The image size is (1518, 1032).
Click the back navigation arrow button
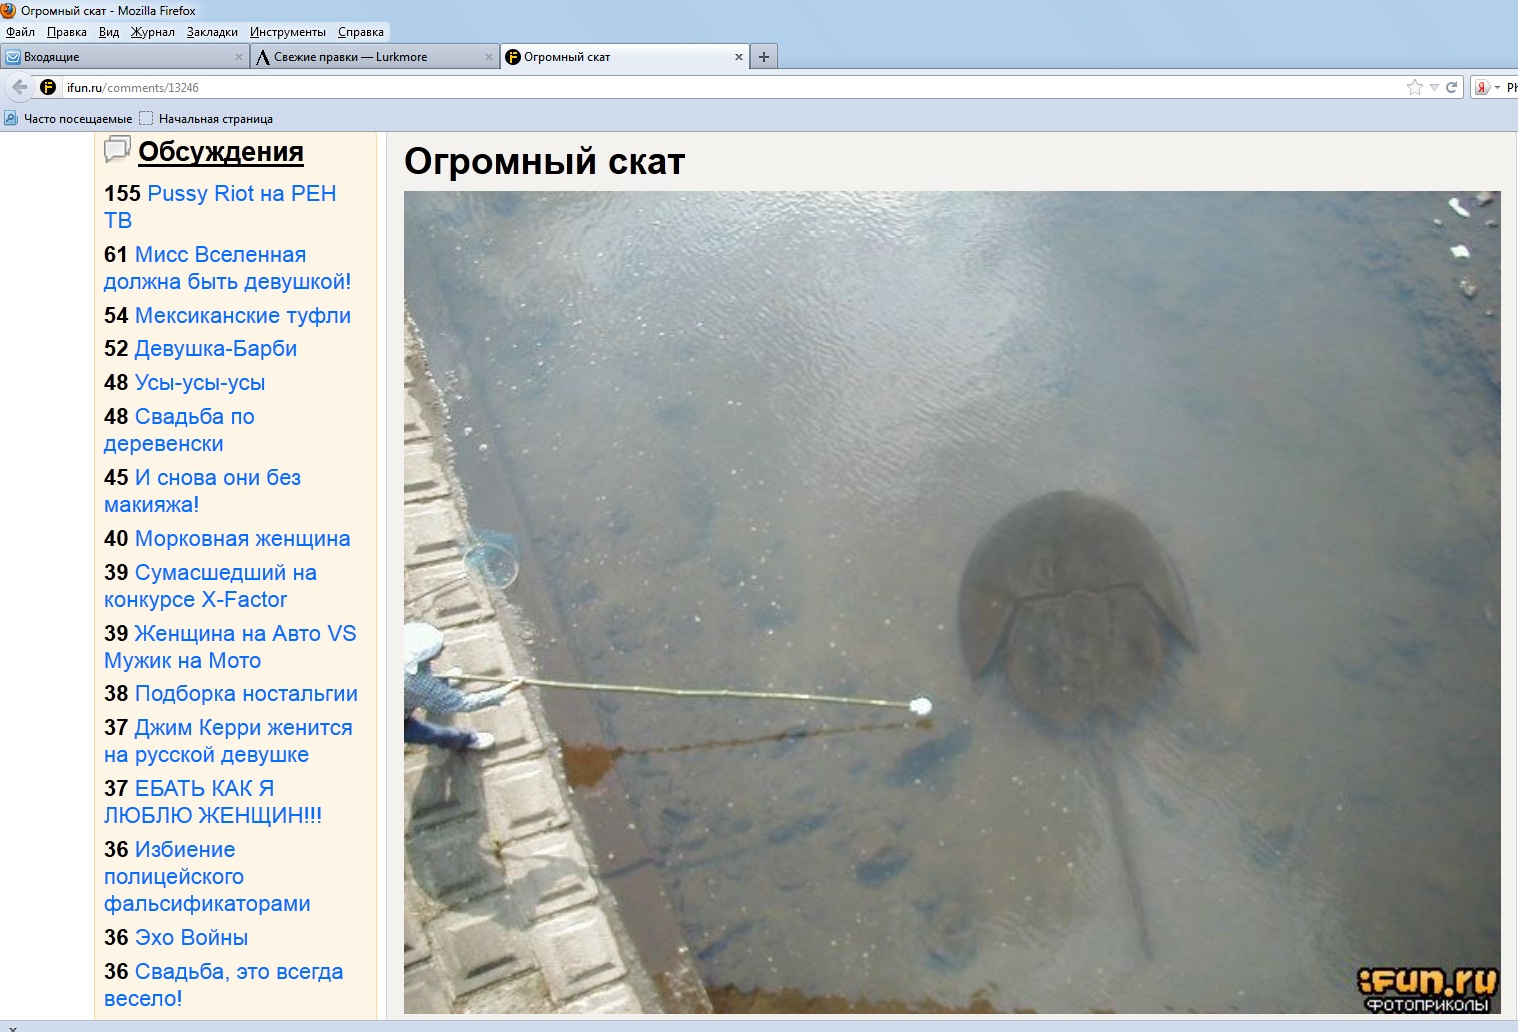pos(19,87)
